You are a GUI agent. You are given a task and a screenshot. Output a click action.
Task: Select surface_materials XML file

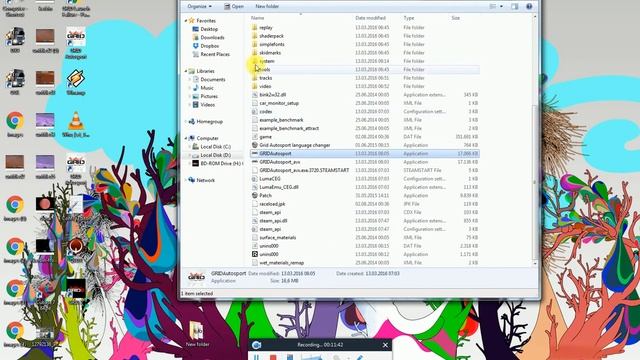pyautogui.click(x=364, y=238)
